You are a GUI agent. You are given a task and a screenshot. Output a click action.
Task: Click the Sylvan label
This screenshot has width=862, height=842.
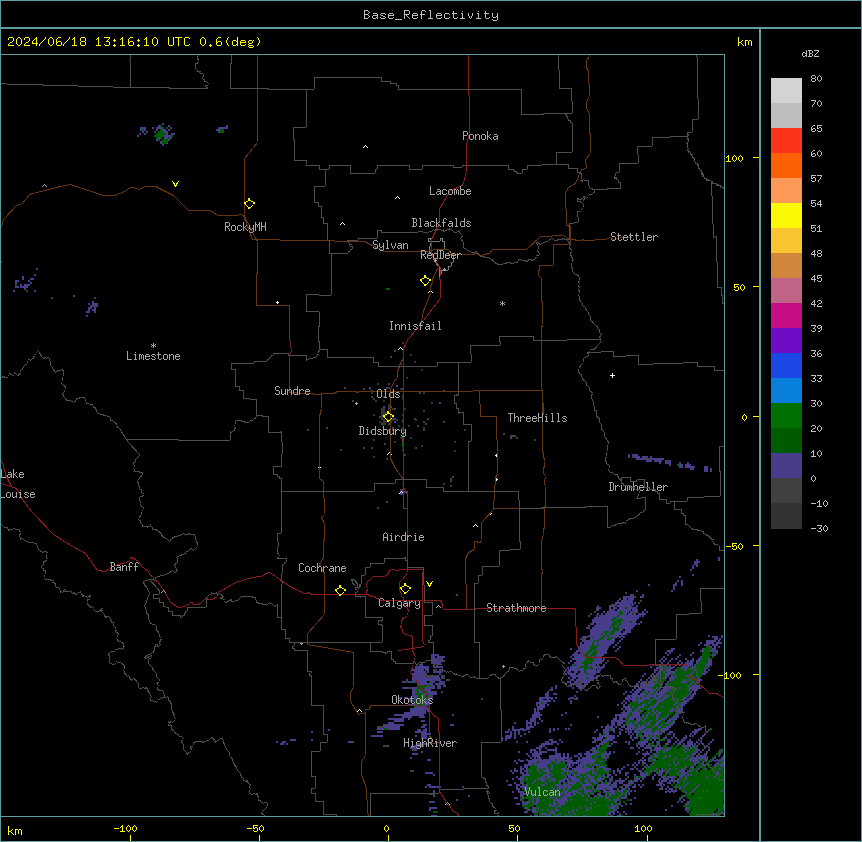pos(390,245)
